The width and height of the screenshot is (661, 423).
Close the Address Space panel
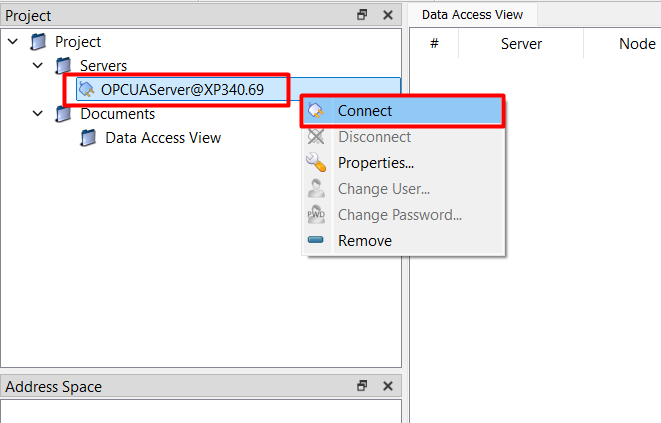387,386
